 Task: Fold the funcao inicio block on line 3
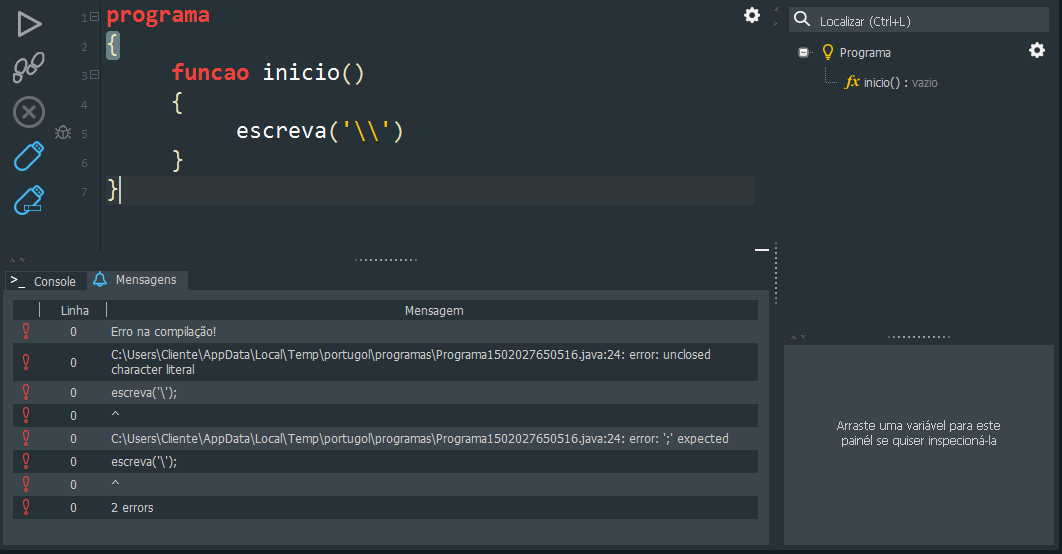95,74
